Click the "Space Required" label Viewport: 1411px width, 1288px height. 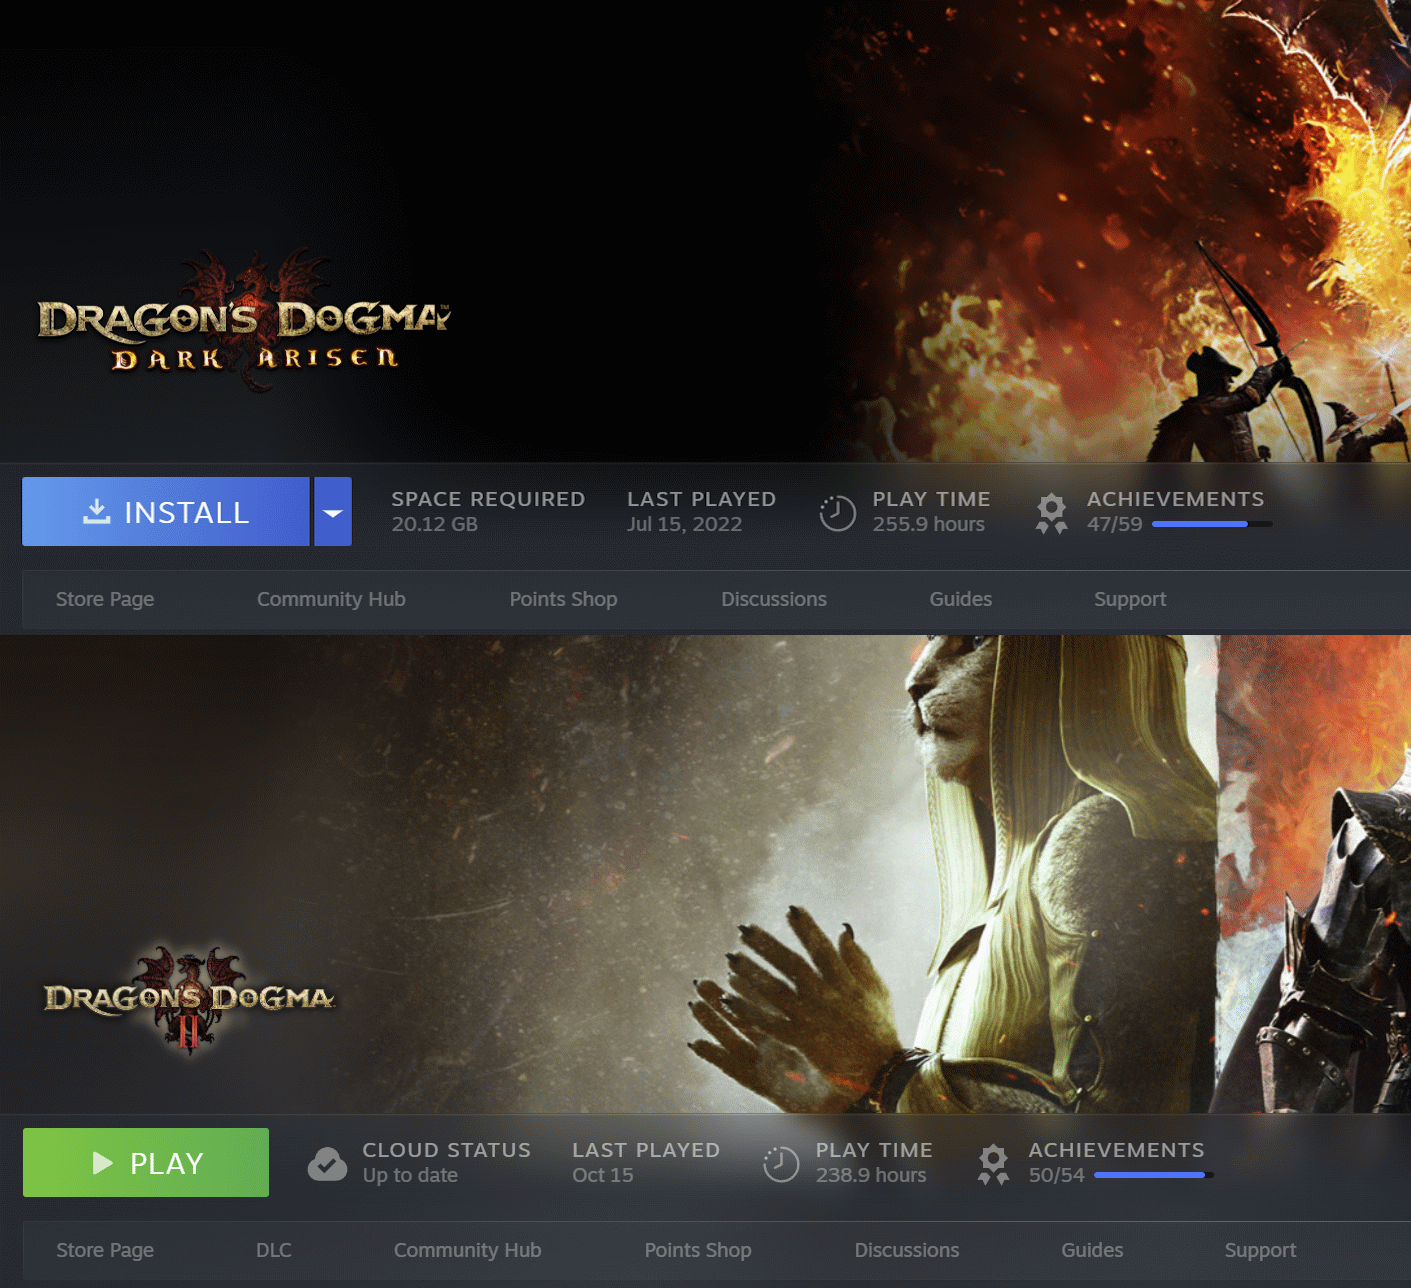coord(488,499)
